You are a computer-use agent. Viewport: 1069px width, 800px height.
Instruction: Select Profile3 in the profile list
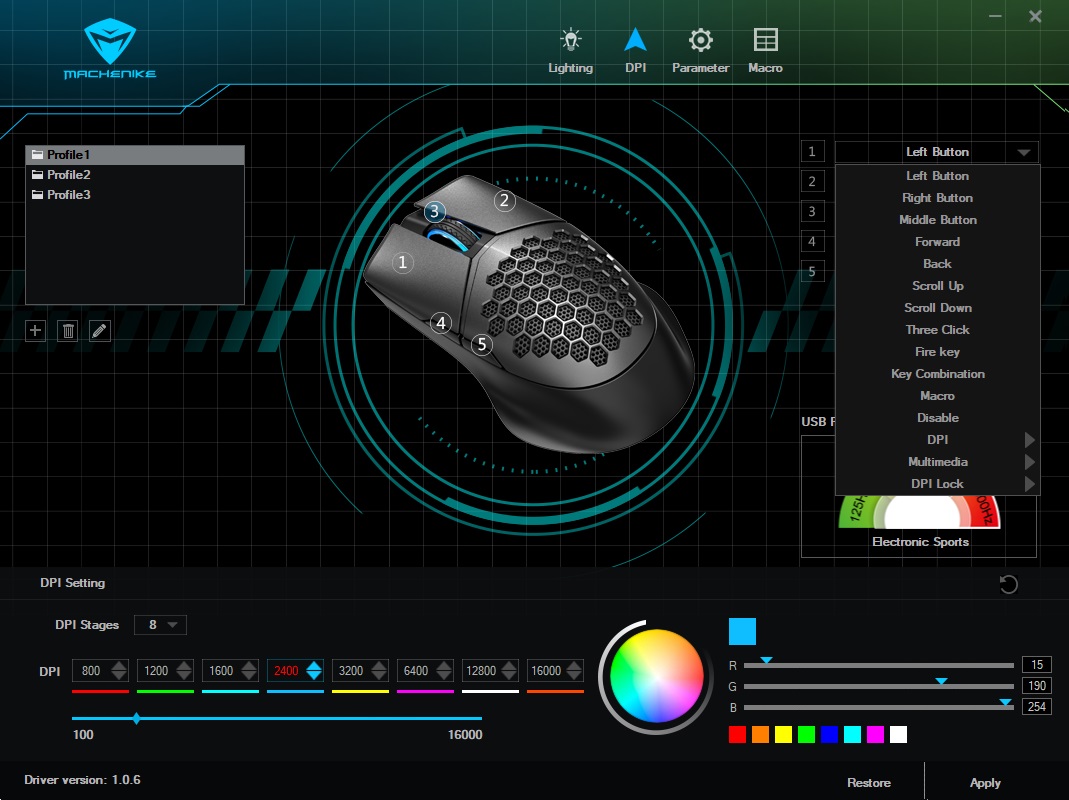click(x=135, y=194)
